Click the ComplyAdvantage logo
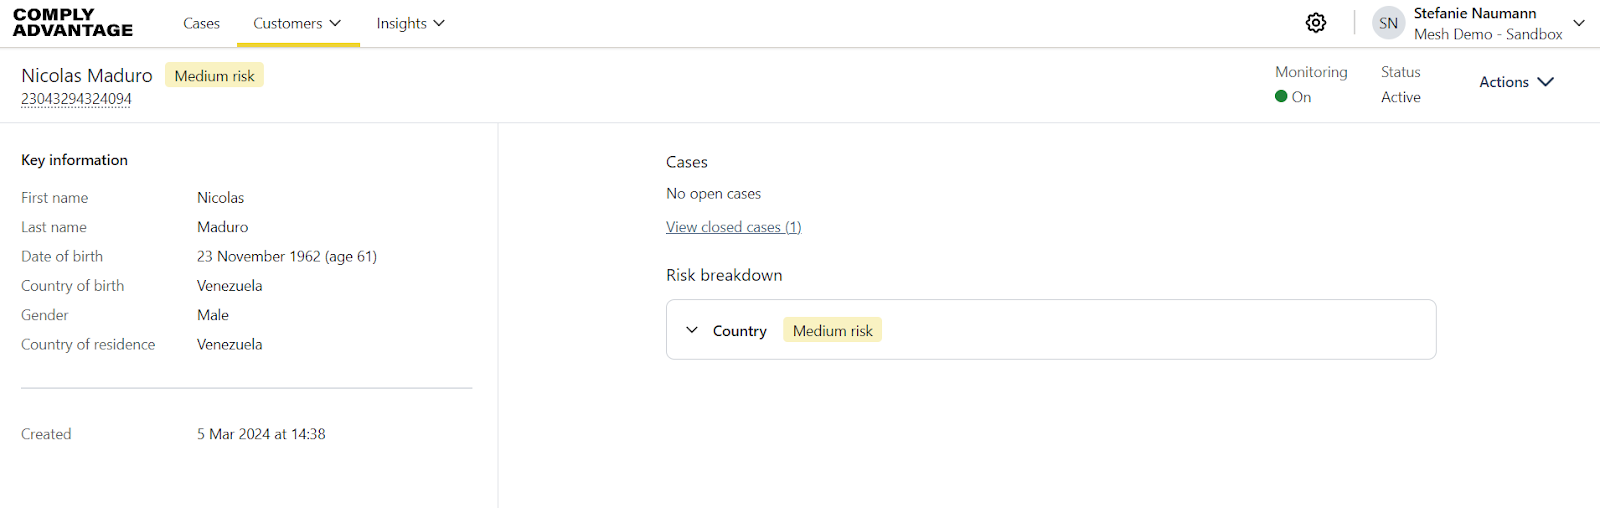Viewport: 1600px width, 508px height. (73, 23)
